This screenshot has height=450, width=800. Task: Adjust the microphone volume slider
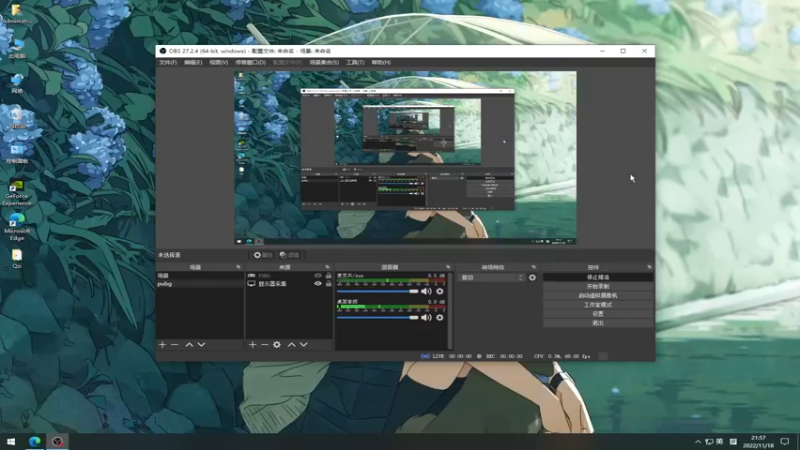click(x=378, y=291)
